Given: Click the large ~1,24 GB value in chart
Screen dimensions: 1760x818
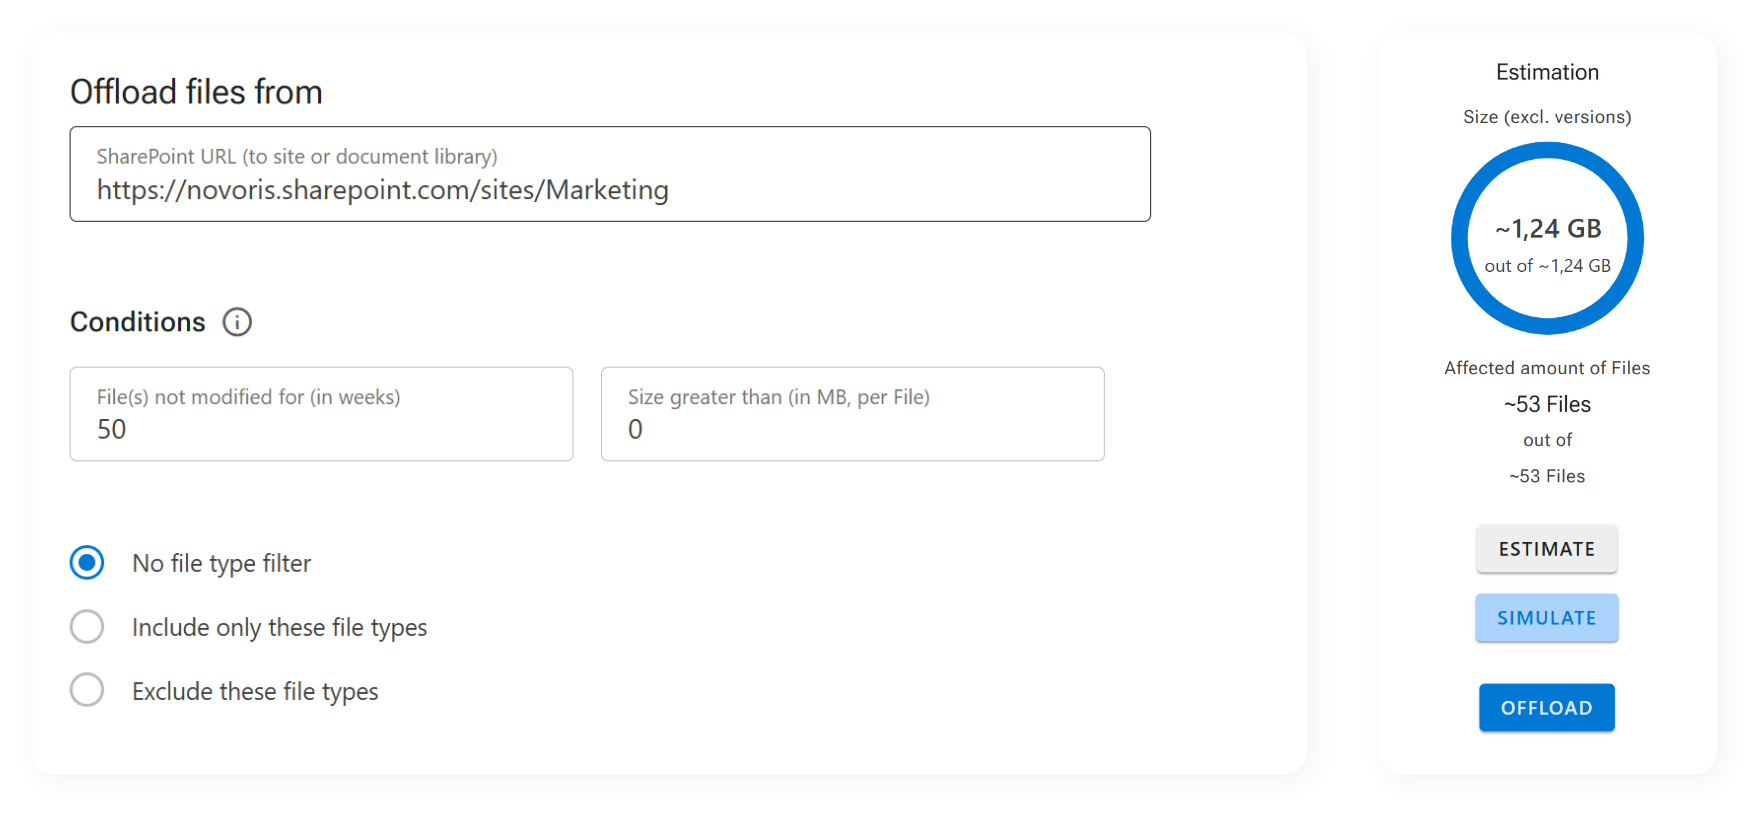Looking at the screenshot, I should 1548,229.
